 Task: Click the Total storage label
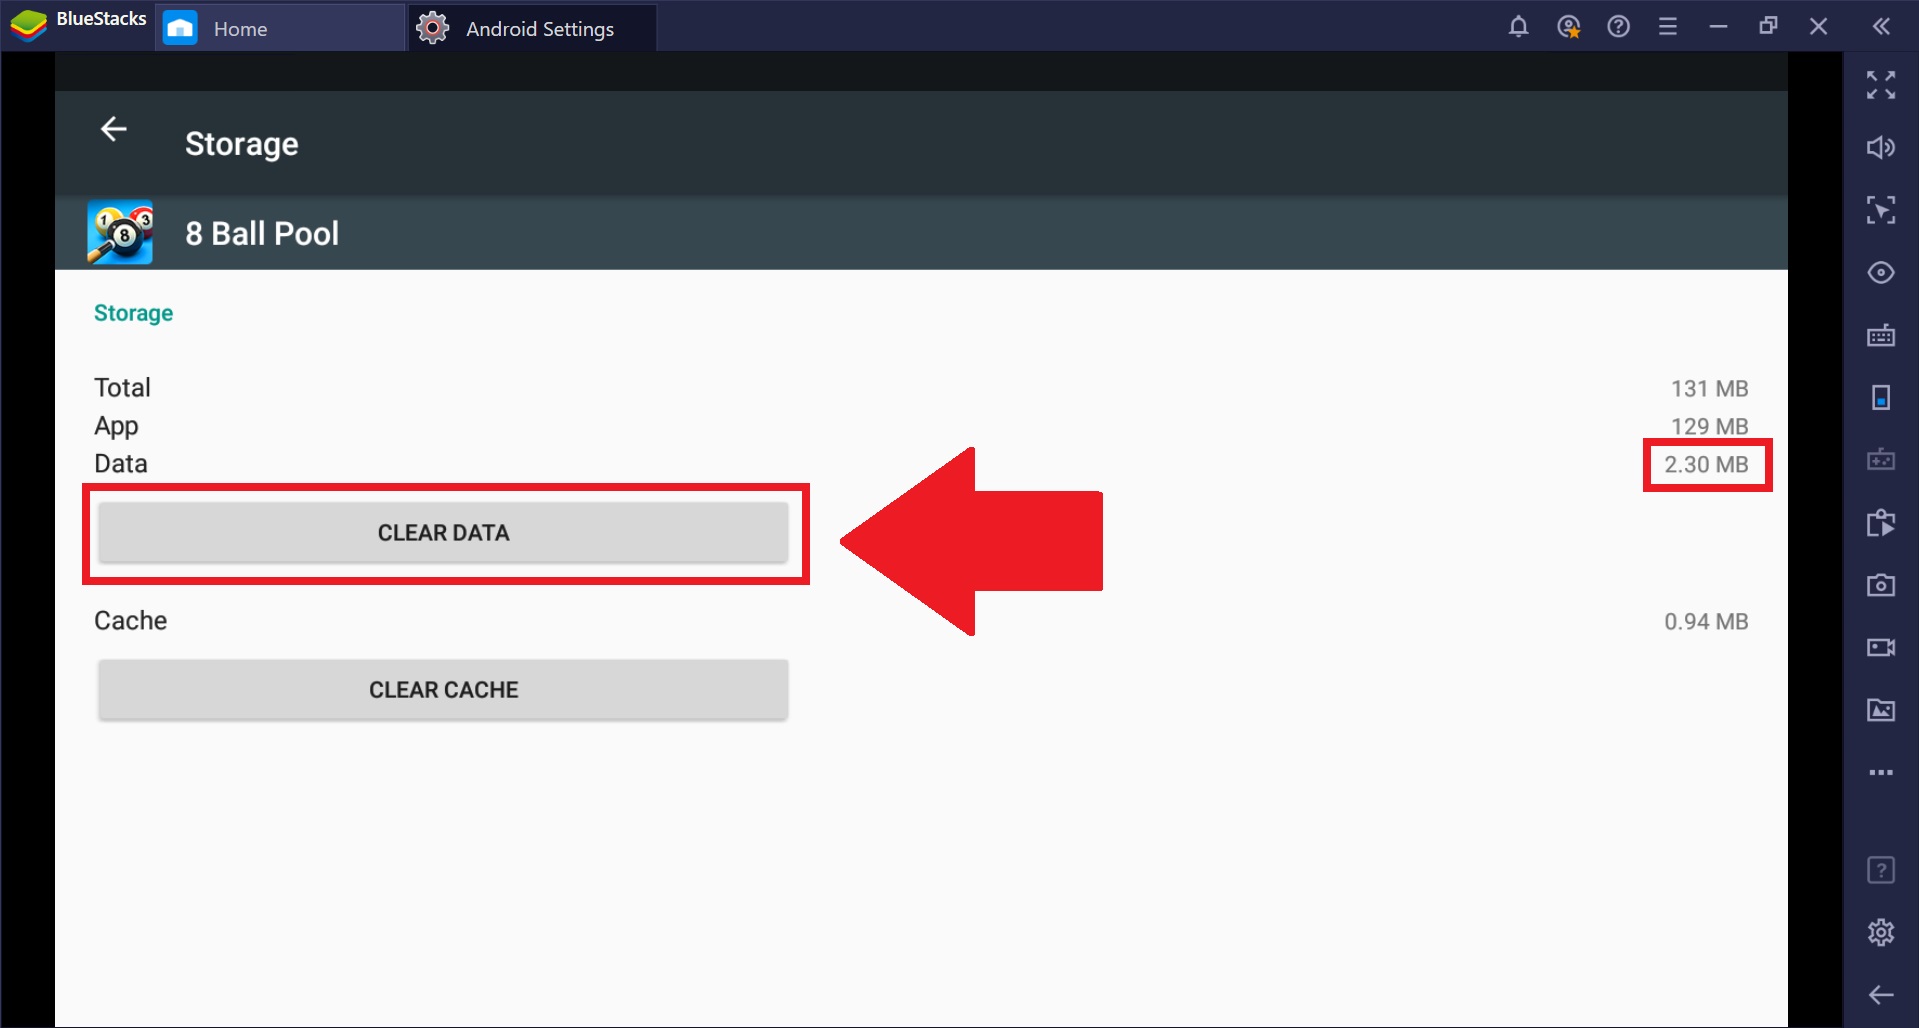tap(122, 388)
